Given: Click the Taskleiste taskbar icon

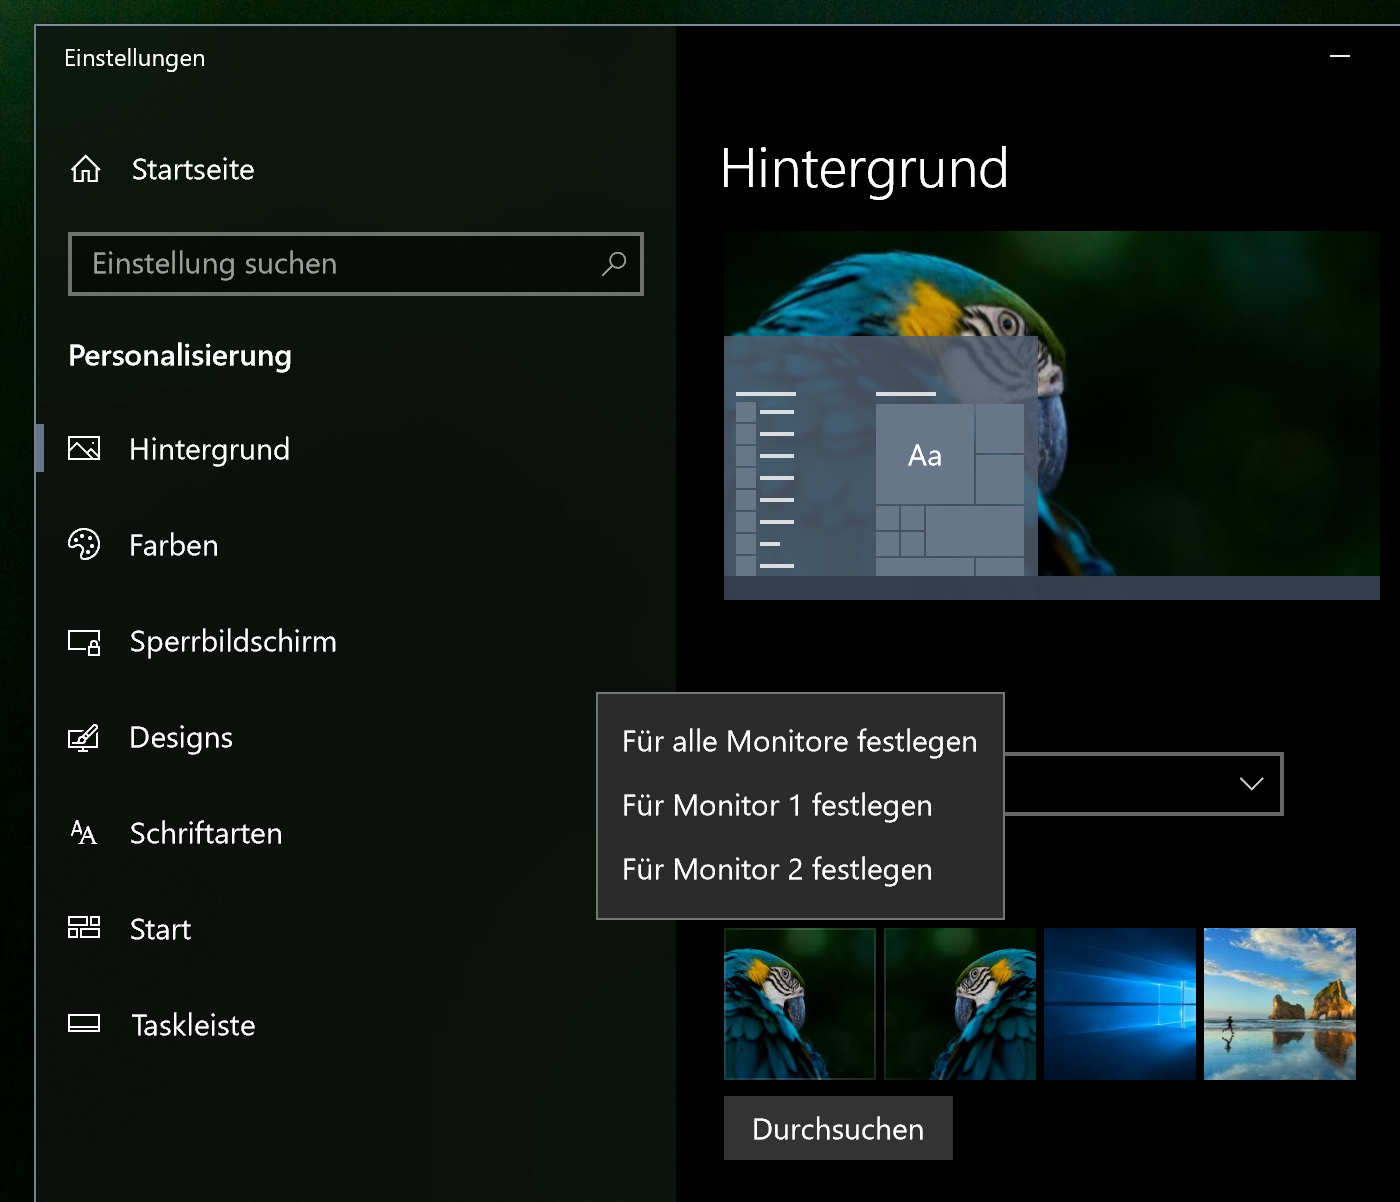Looking at the screenshot, I should click(x=84, y=1023).
